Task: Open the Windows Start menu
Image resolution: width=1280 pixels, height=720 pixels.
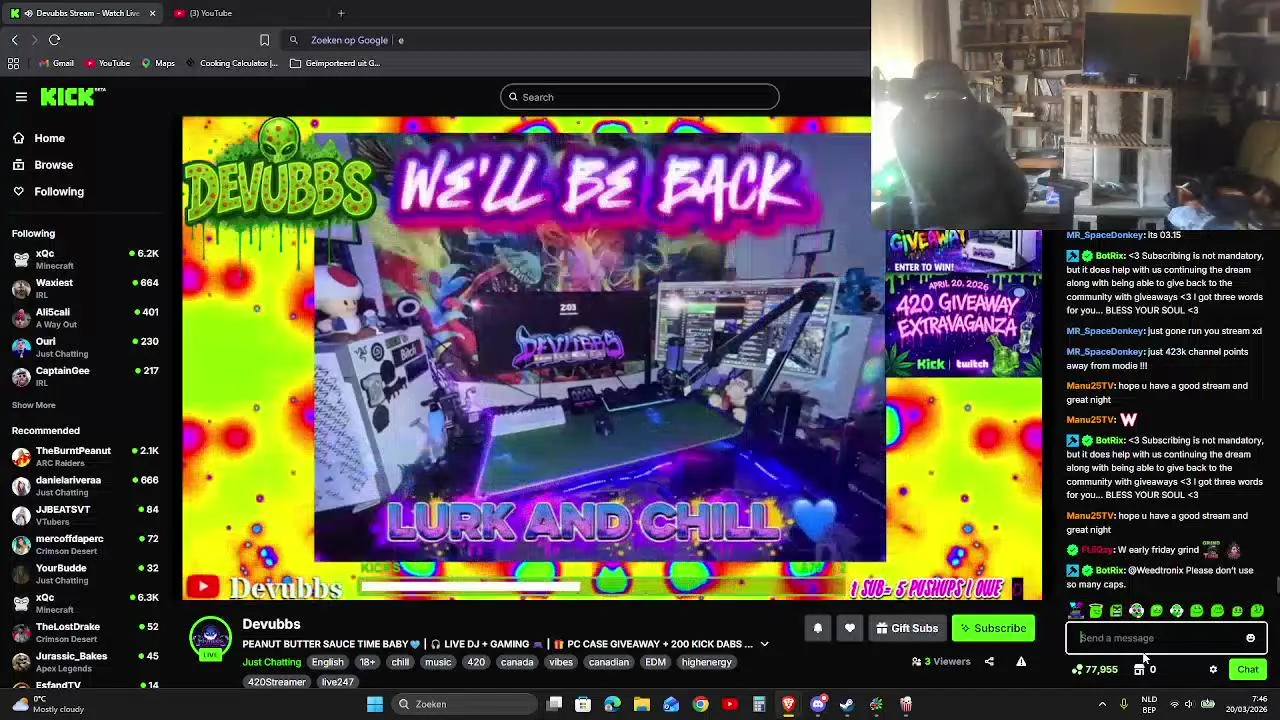Action: [x=375, y=704]
